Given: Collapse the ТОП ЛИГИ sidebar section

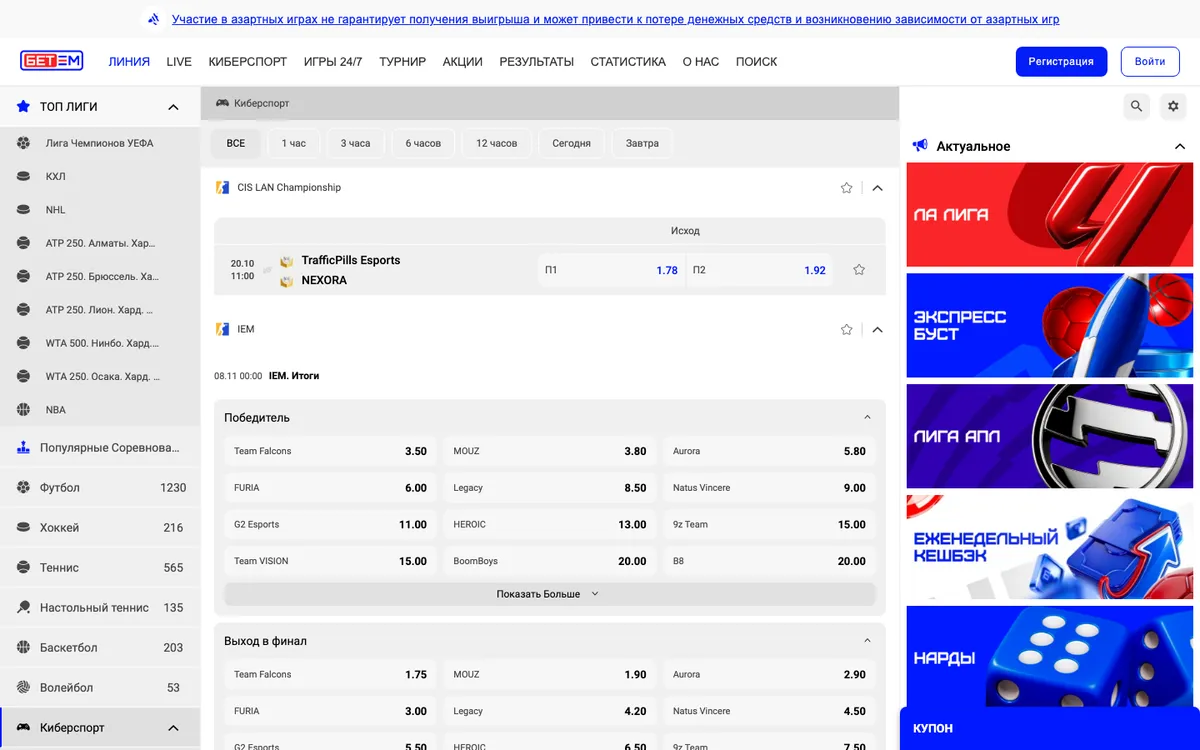Looking at the screenshot, I should (x=173, y=107).
